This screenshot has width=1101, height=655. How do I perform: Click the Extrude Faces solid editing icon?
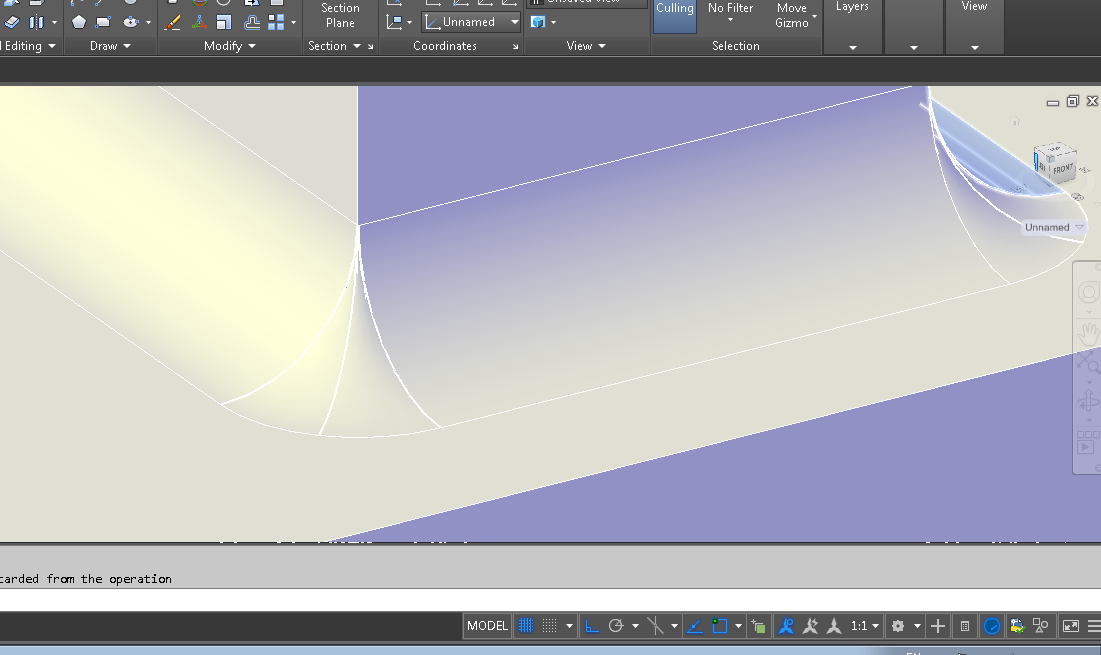tap(12, 22)
